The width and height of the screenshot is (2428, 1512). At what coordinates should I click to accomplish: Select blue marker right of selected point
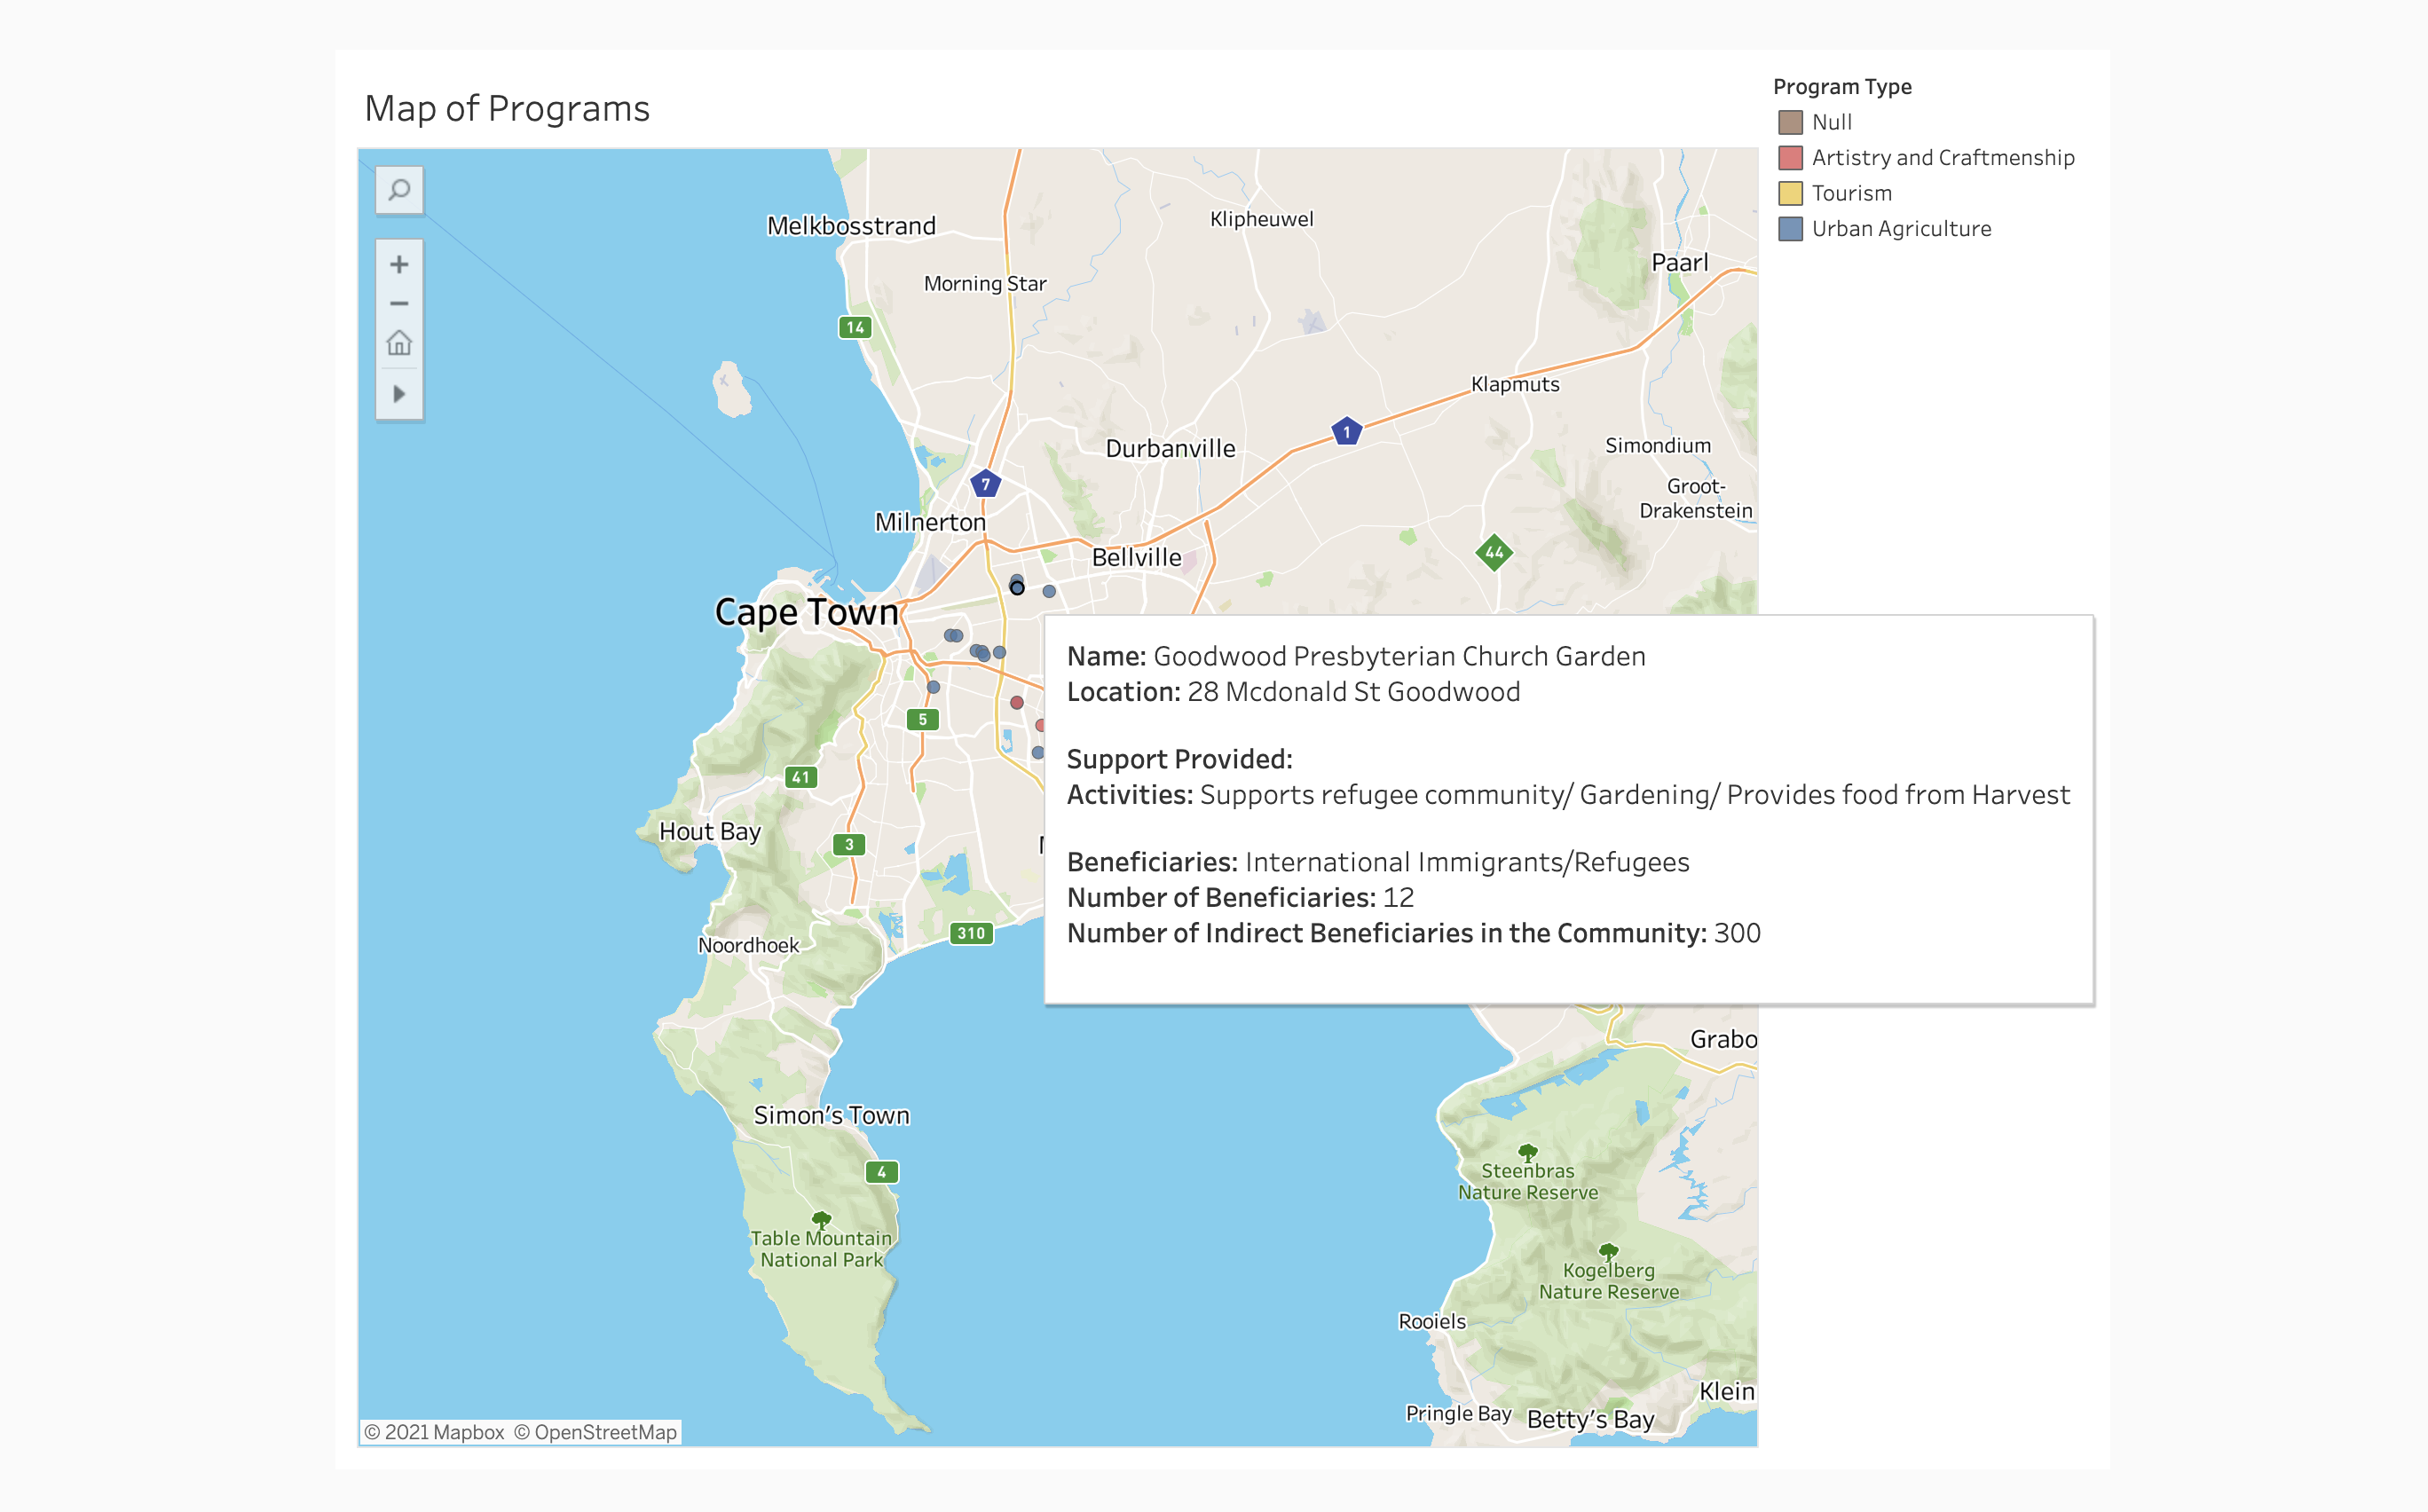[1049, 591]
